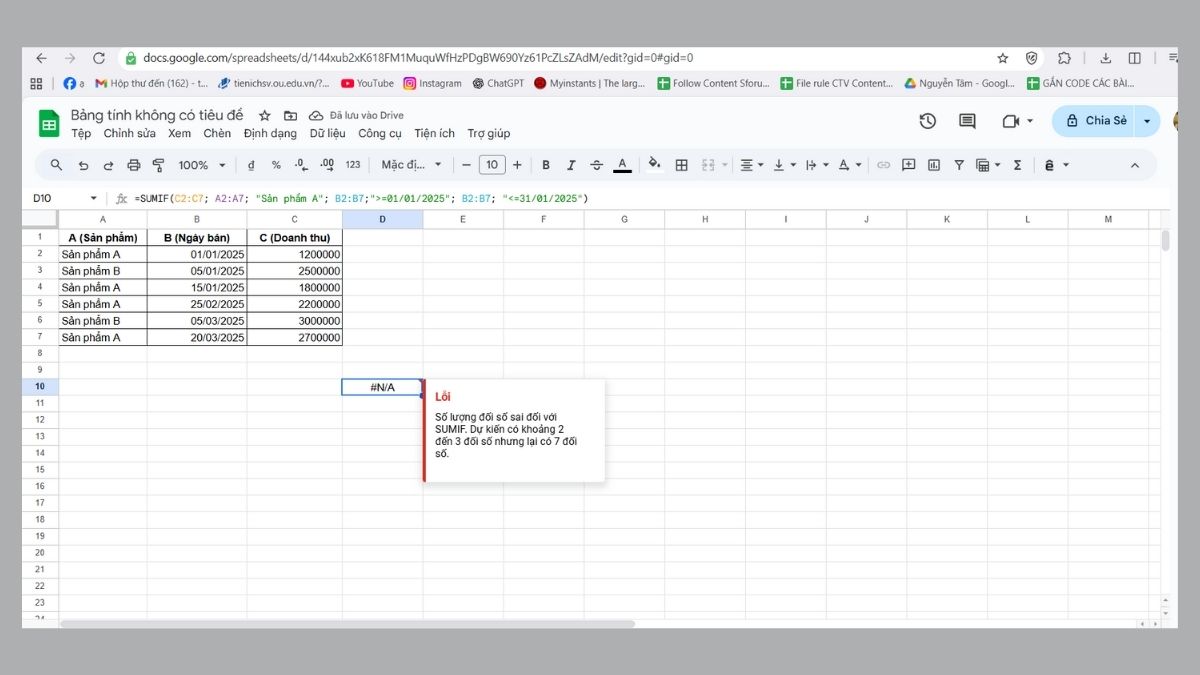
Task: Open the 100% zoom dropdown
Action: (202, 165)
